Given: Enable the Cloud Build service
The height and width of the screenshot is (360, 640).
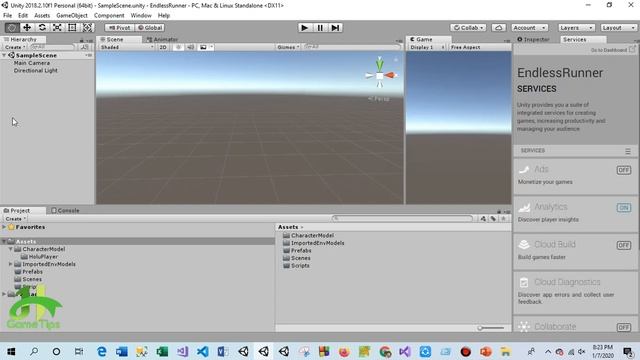Looking at the screenshot, I should click(624, 245).
